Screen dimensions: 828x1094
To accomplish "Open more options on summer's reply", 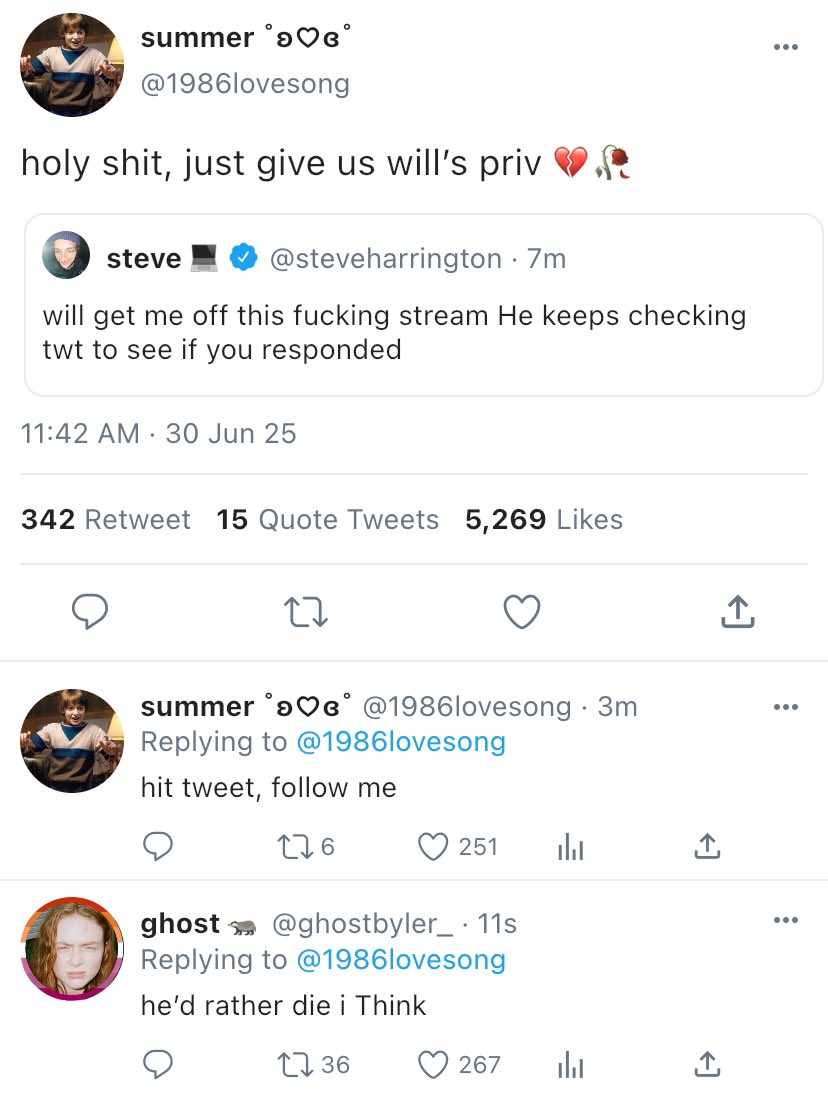I will point(786,707).
